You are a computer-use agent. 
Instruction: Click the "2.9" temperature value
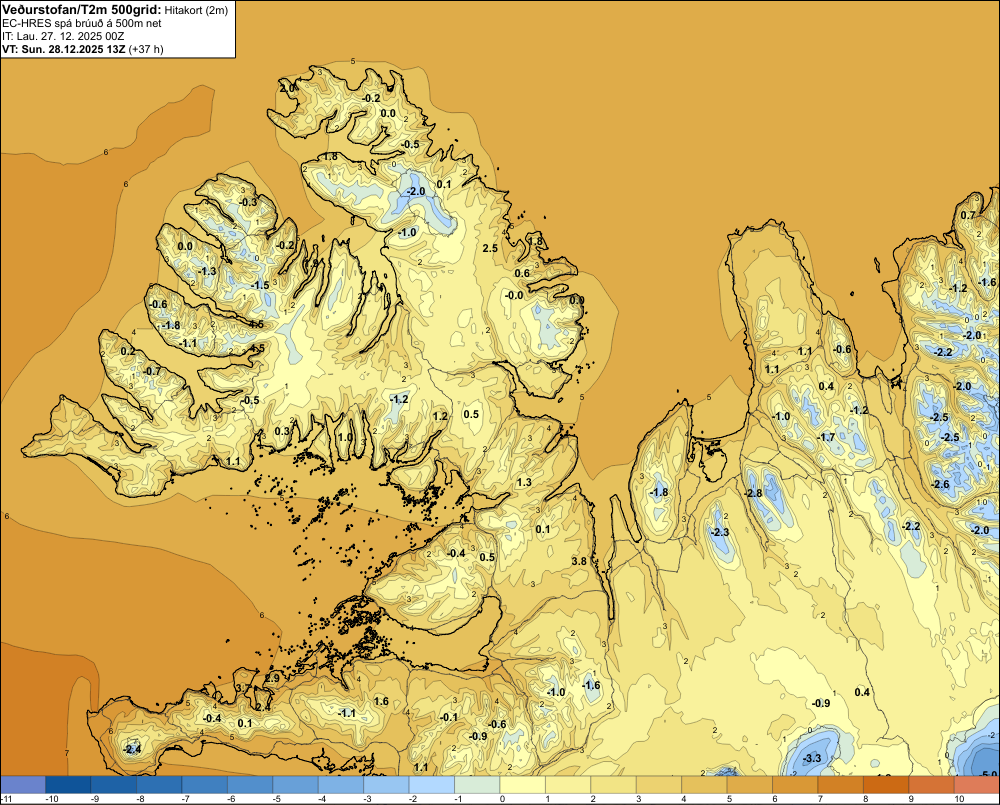pos(272,679)
